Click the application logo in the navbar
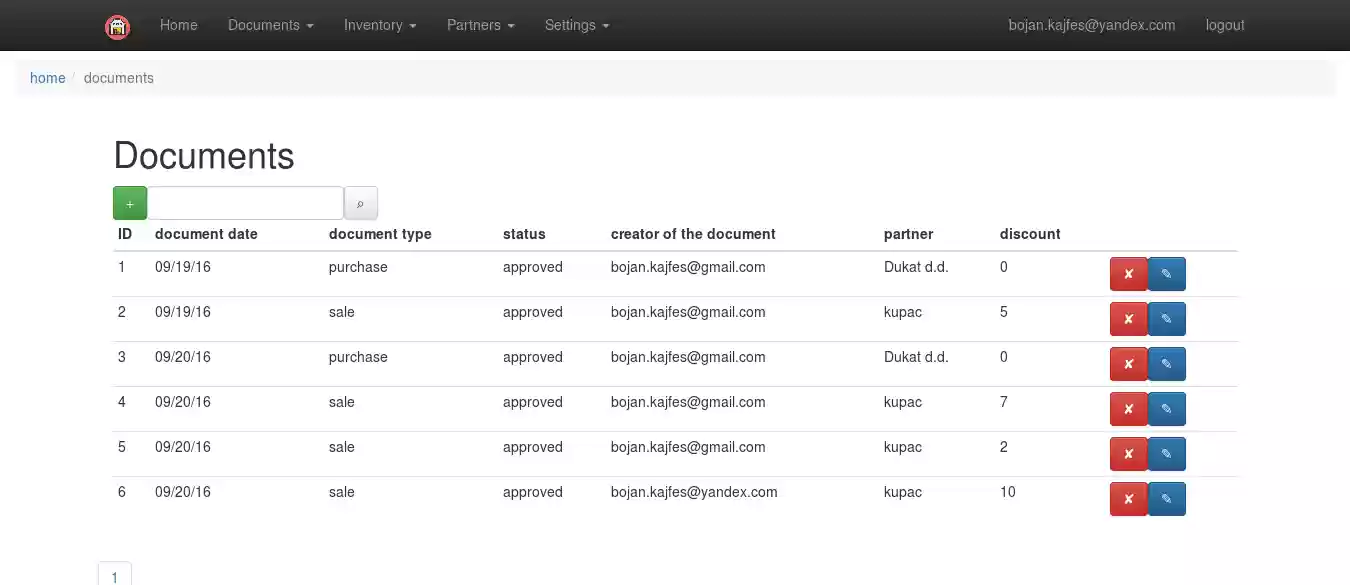1350x585 pixels. coord(117,26)
